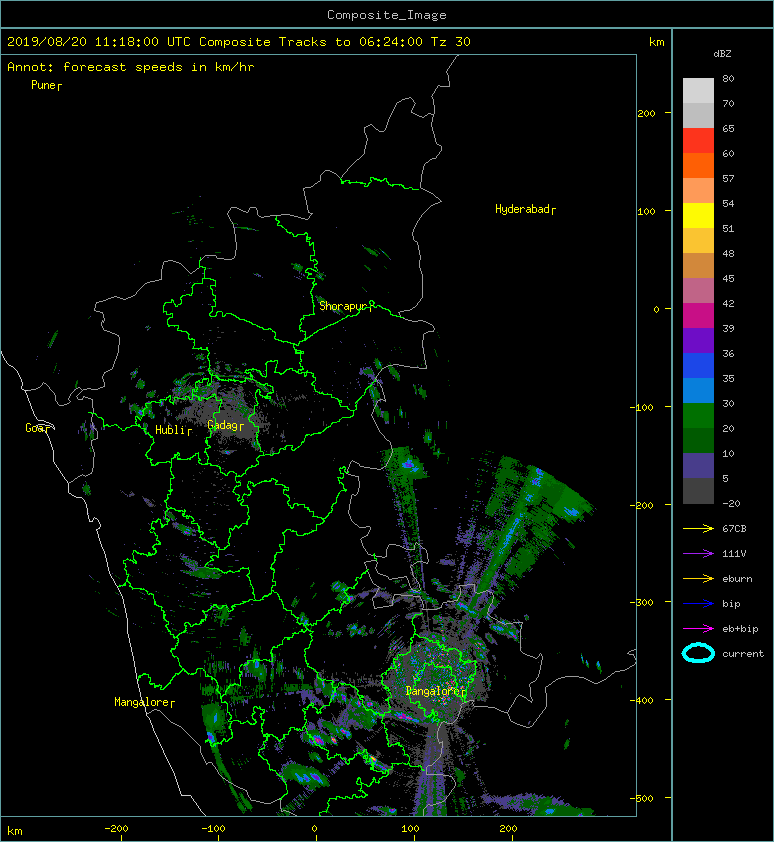The image size is (774, 842).
Task: Click the cyan 'current' ellipse legend icon
Action: coord(698,653)
